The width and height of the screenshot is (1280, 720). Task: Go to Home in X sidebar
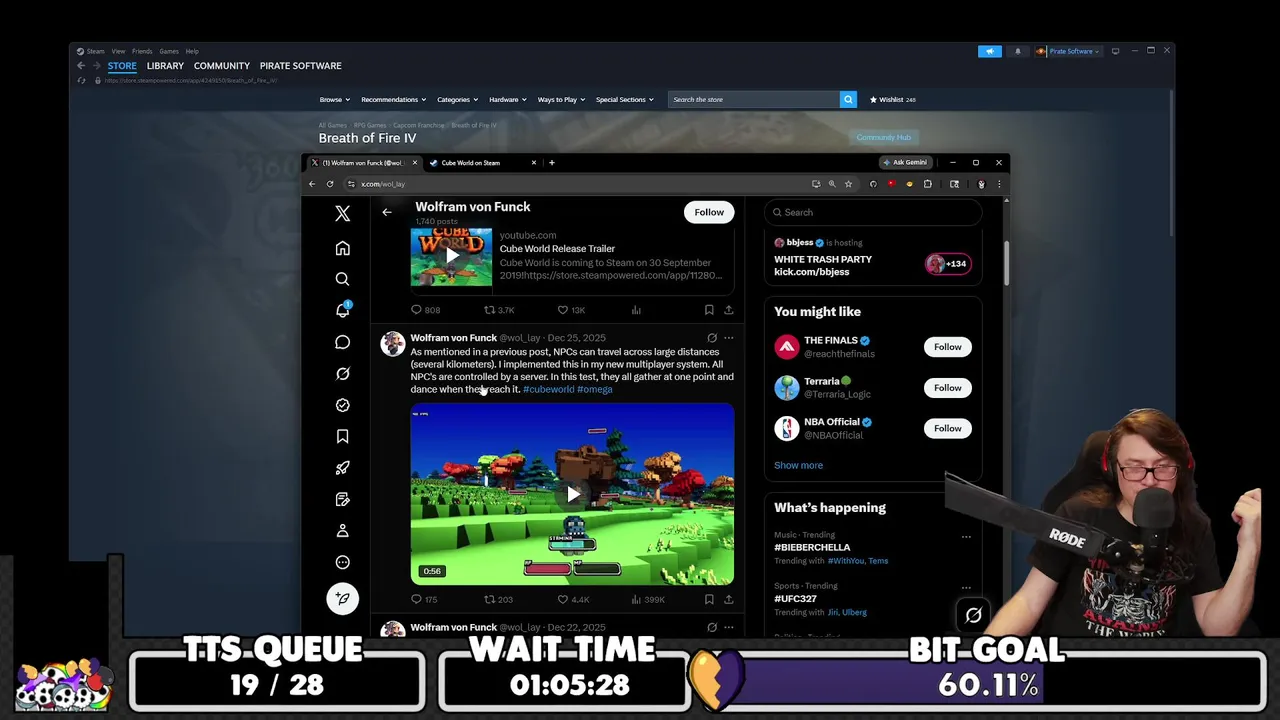point(342,248)
